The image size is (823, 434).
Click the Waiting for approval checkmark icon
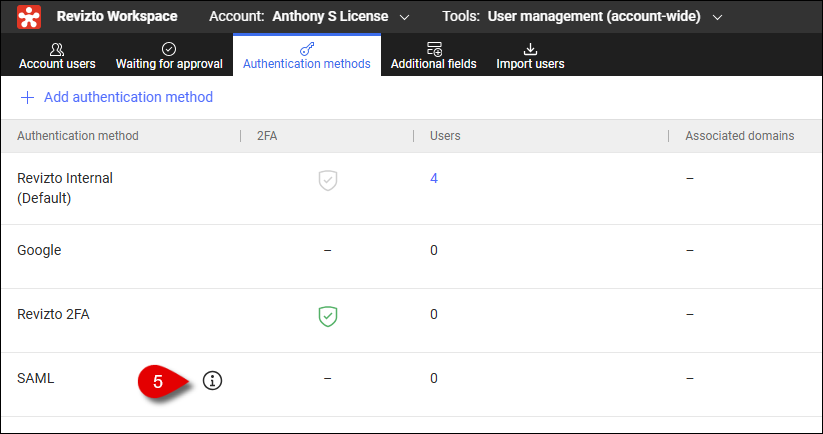pos(169,49)
